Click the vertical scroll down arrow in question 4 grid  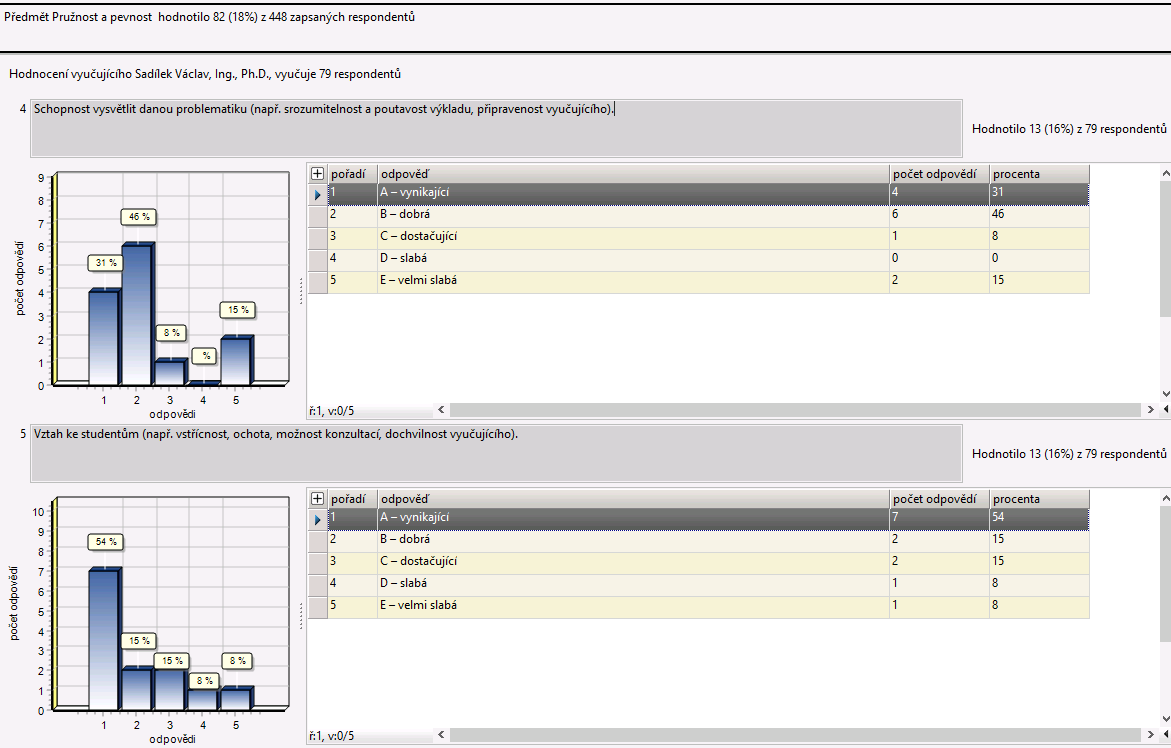(x=1165, y=395)
